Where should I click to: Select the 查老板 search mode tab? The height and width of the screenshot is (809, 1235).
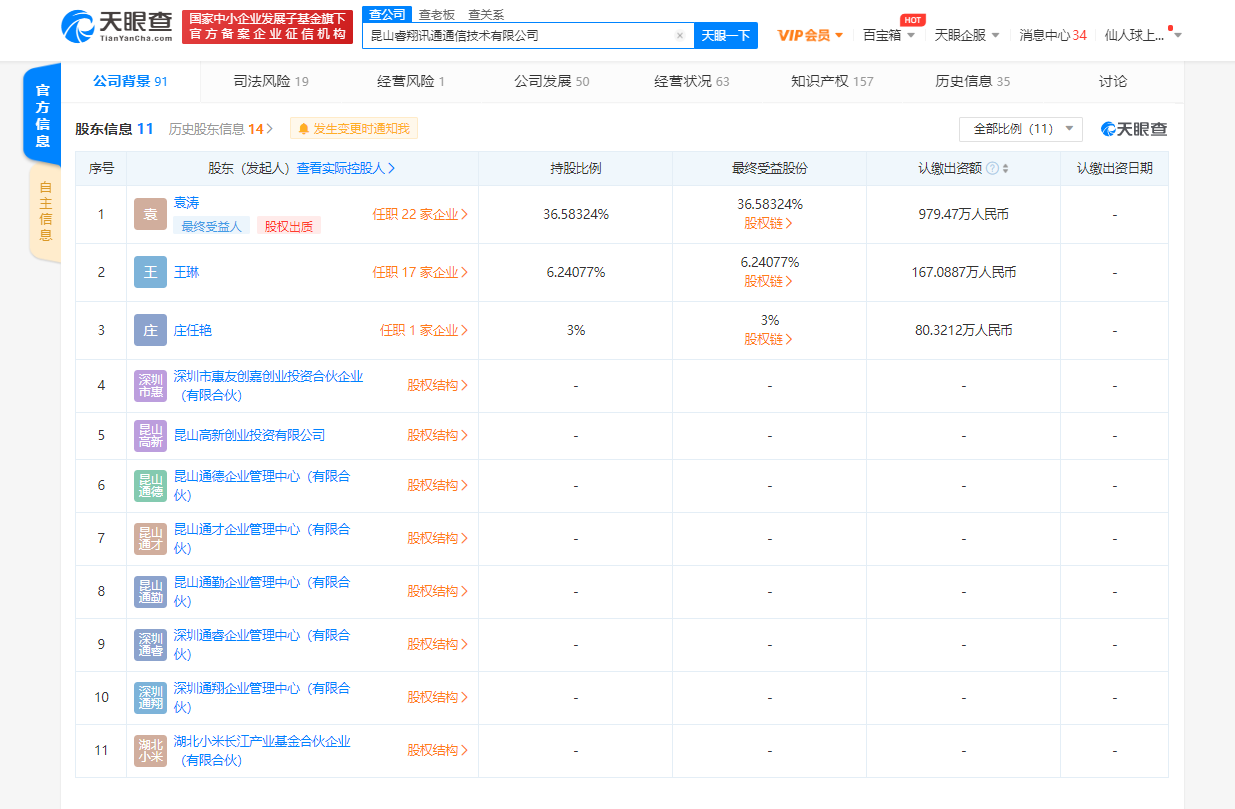[437, 14]
